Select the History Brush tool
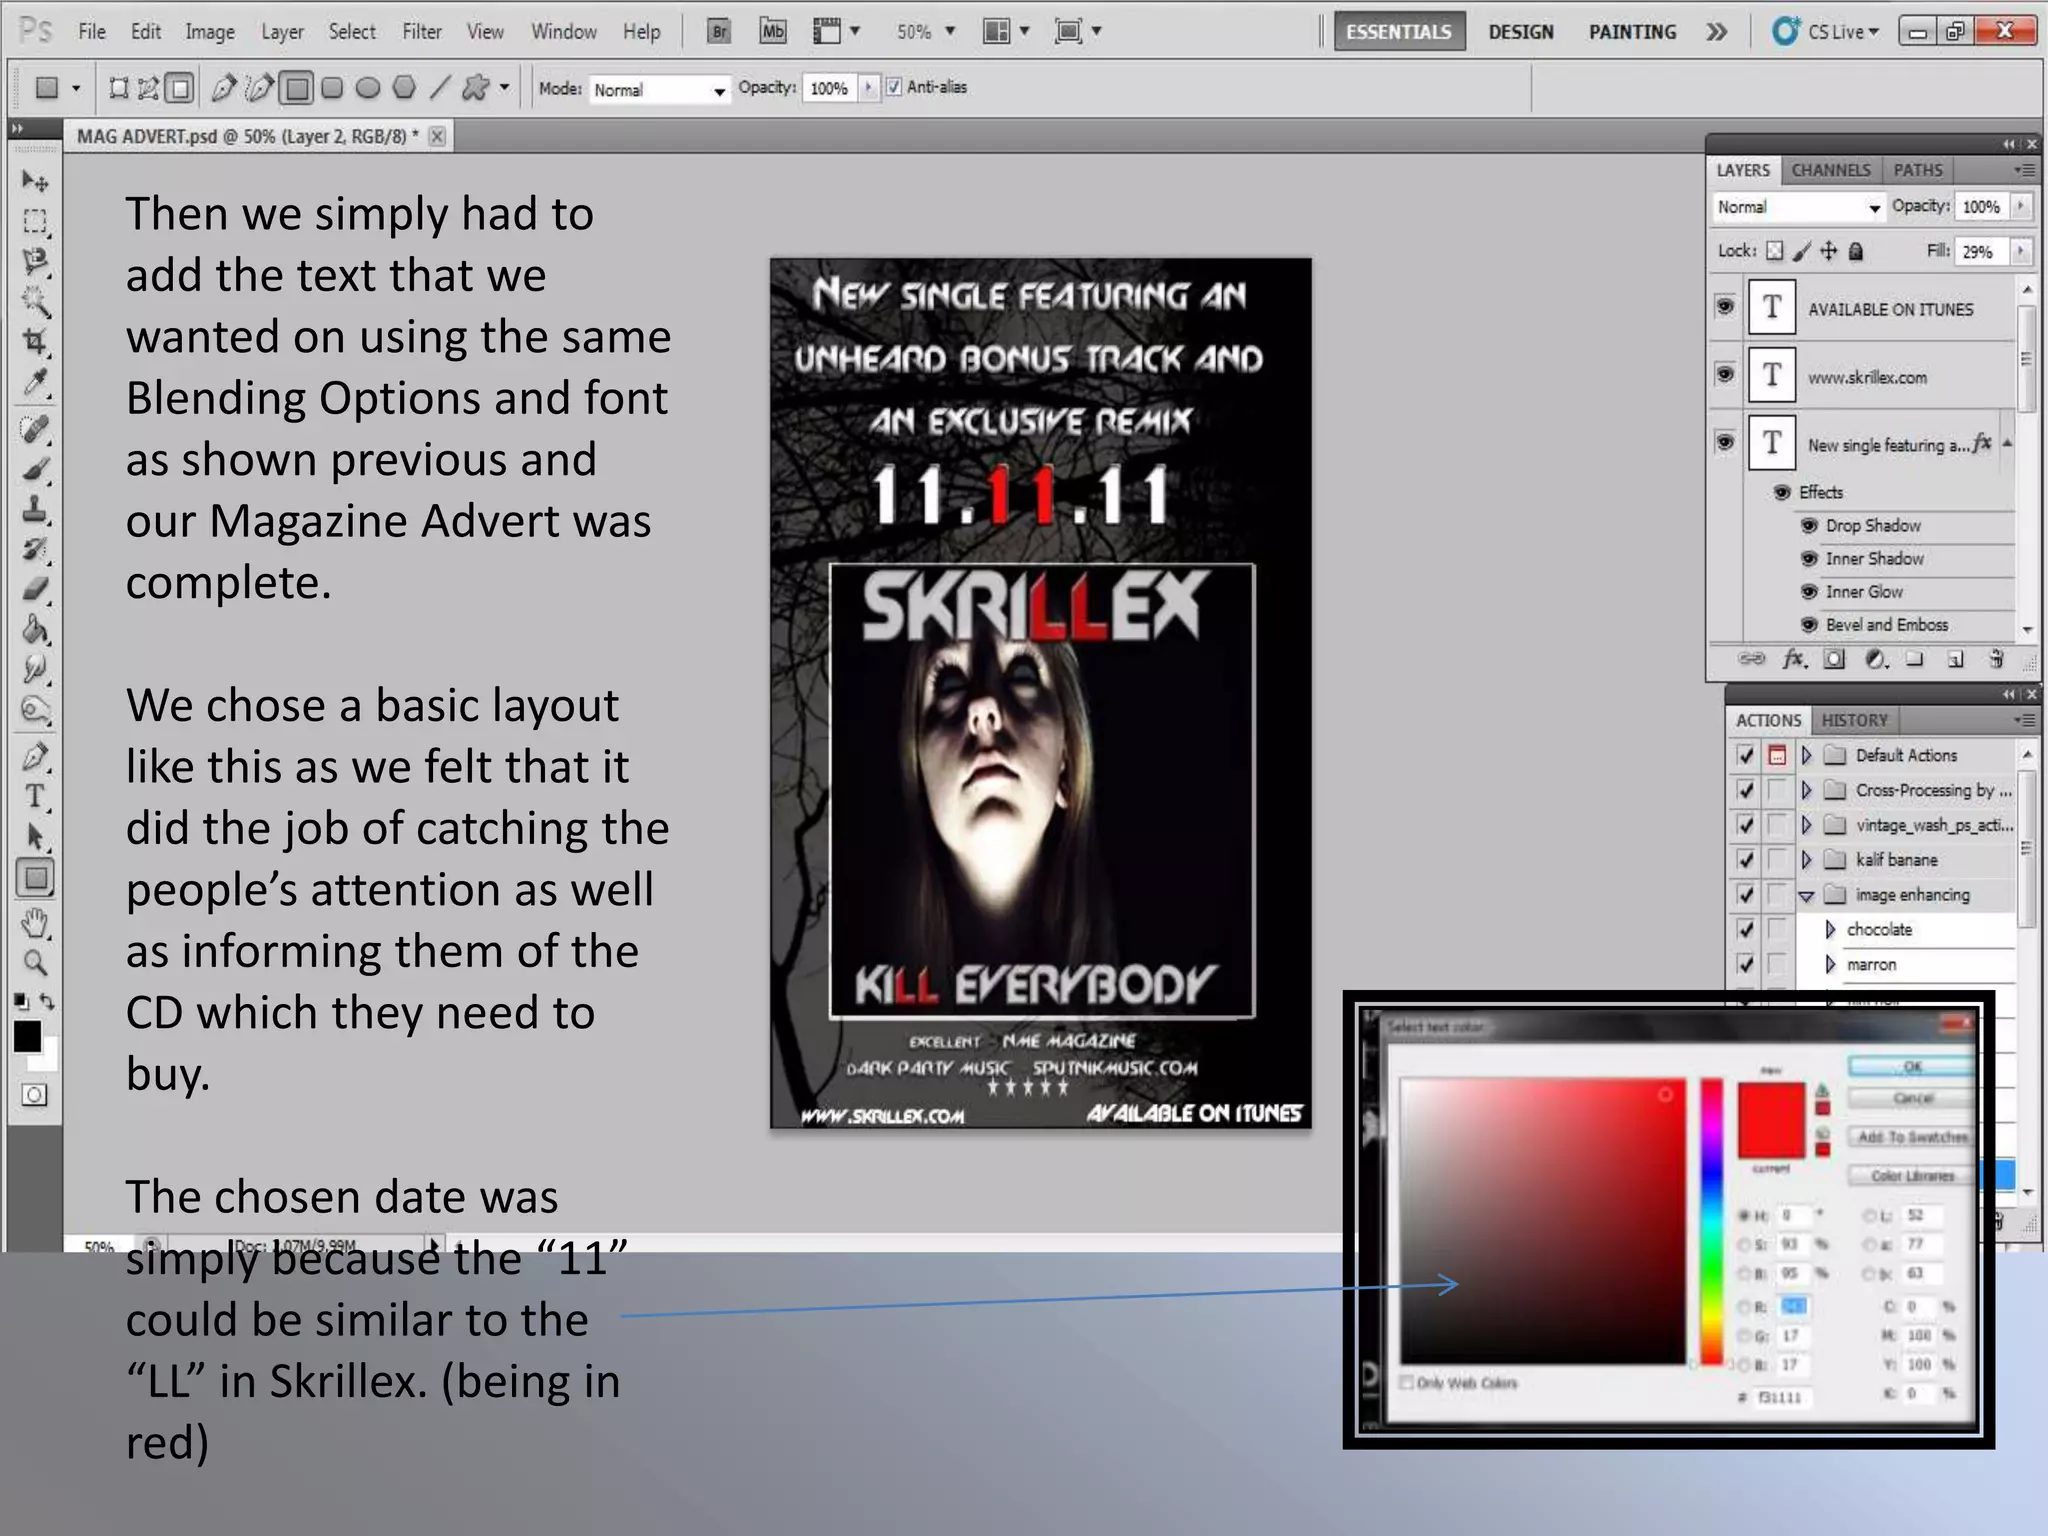This screenshot has width=2048, height=1536. tap(35, 549)
